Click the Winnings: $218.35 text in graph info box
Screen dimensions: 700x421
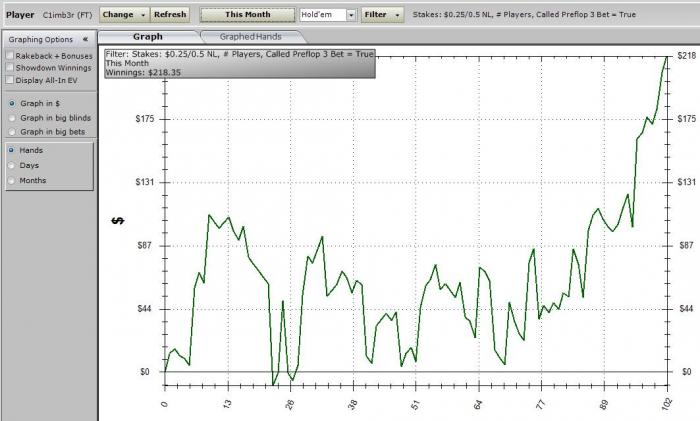coord(143,72)
